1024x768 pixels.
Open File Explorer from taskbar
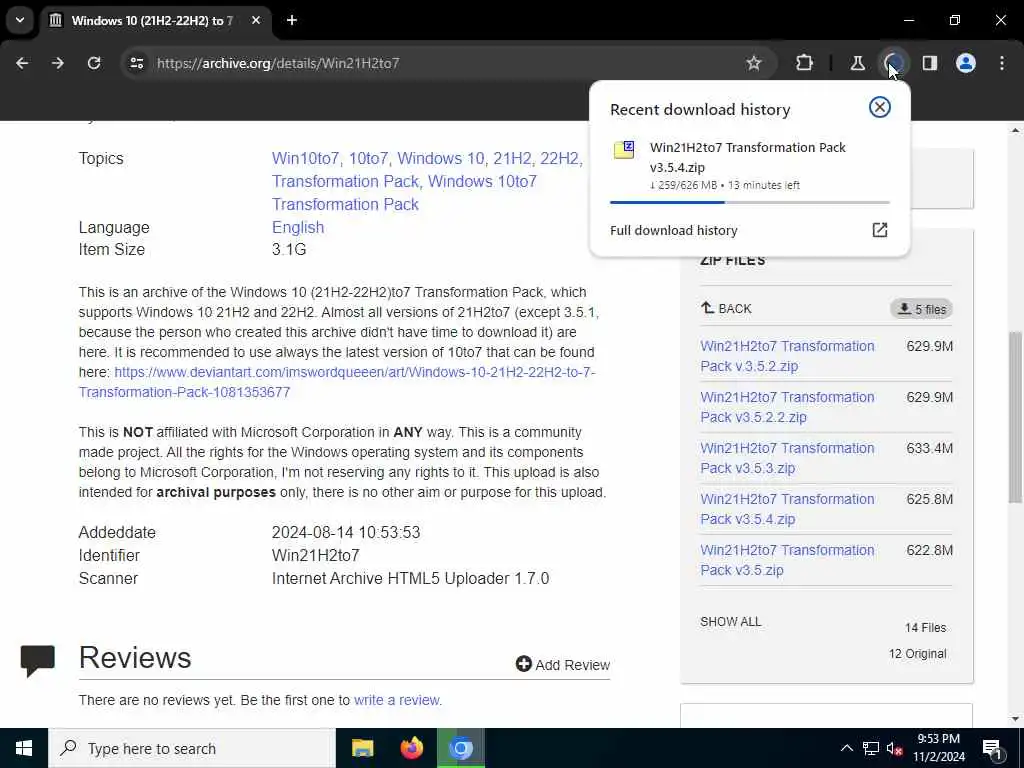coord(362,748)
